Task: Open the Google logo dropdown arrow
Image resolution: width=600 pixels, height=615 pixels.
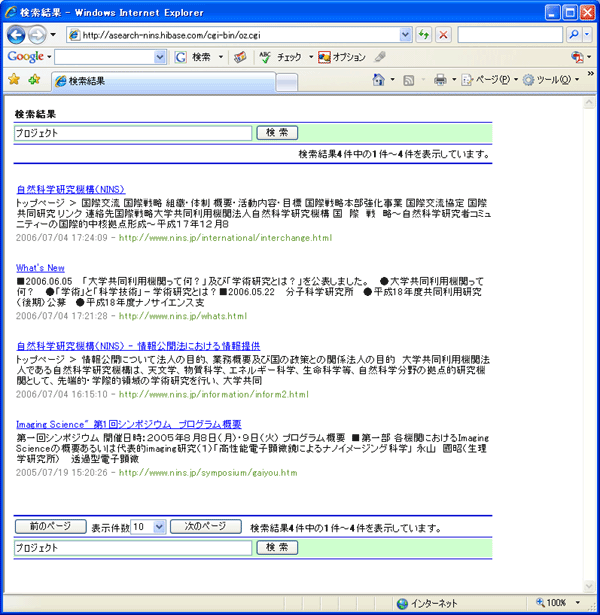Action: (x=49, y=57)
